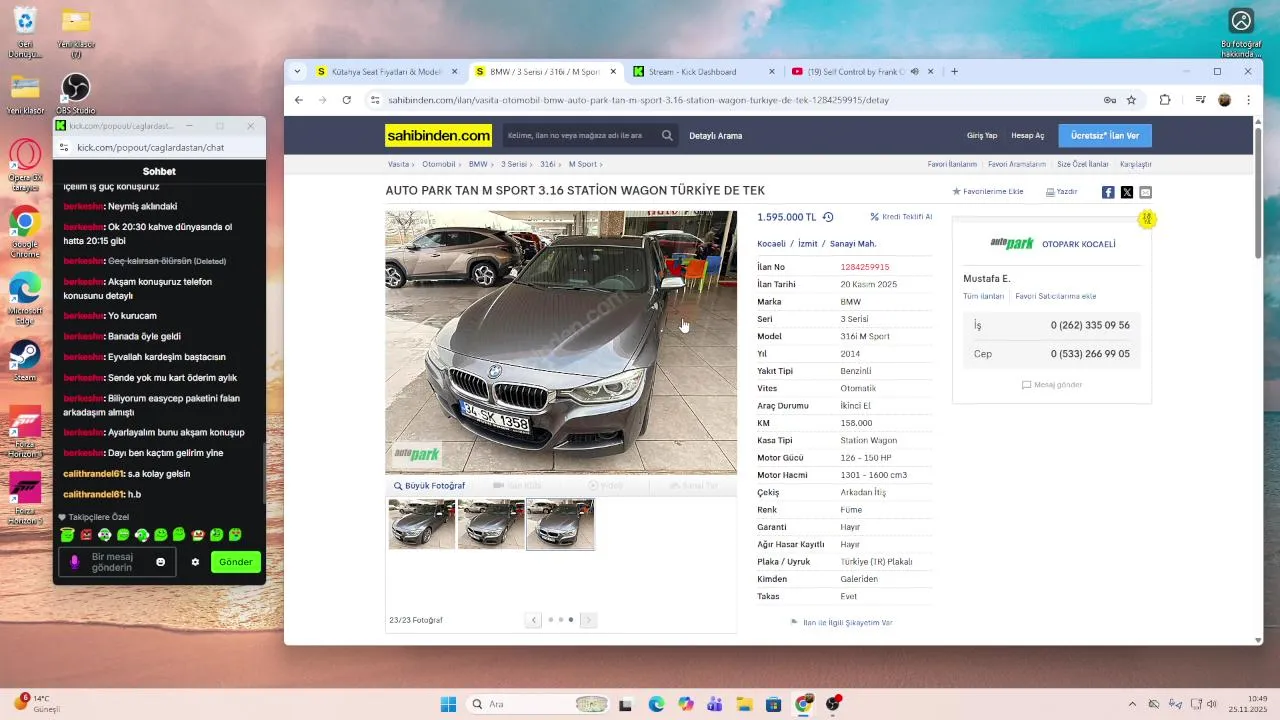The image size is (1280, 720).
Task: Open the Windows Start menu
Action: point(448,704)
